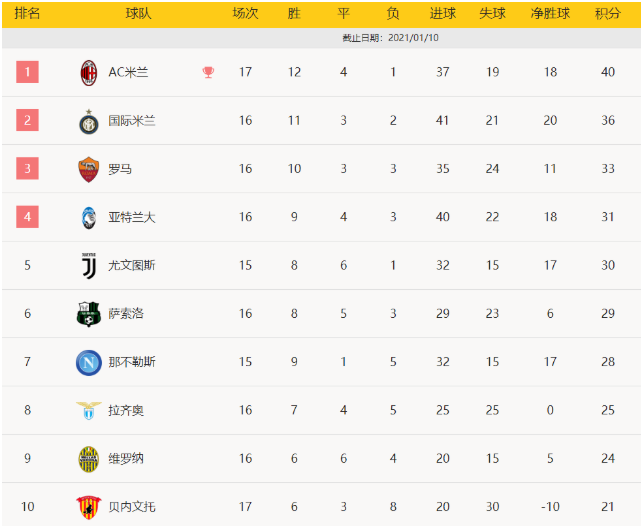641x526 pixels.
Task: Open the 那不勒斯 team name link
Action: [132, 362]
